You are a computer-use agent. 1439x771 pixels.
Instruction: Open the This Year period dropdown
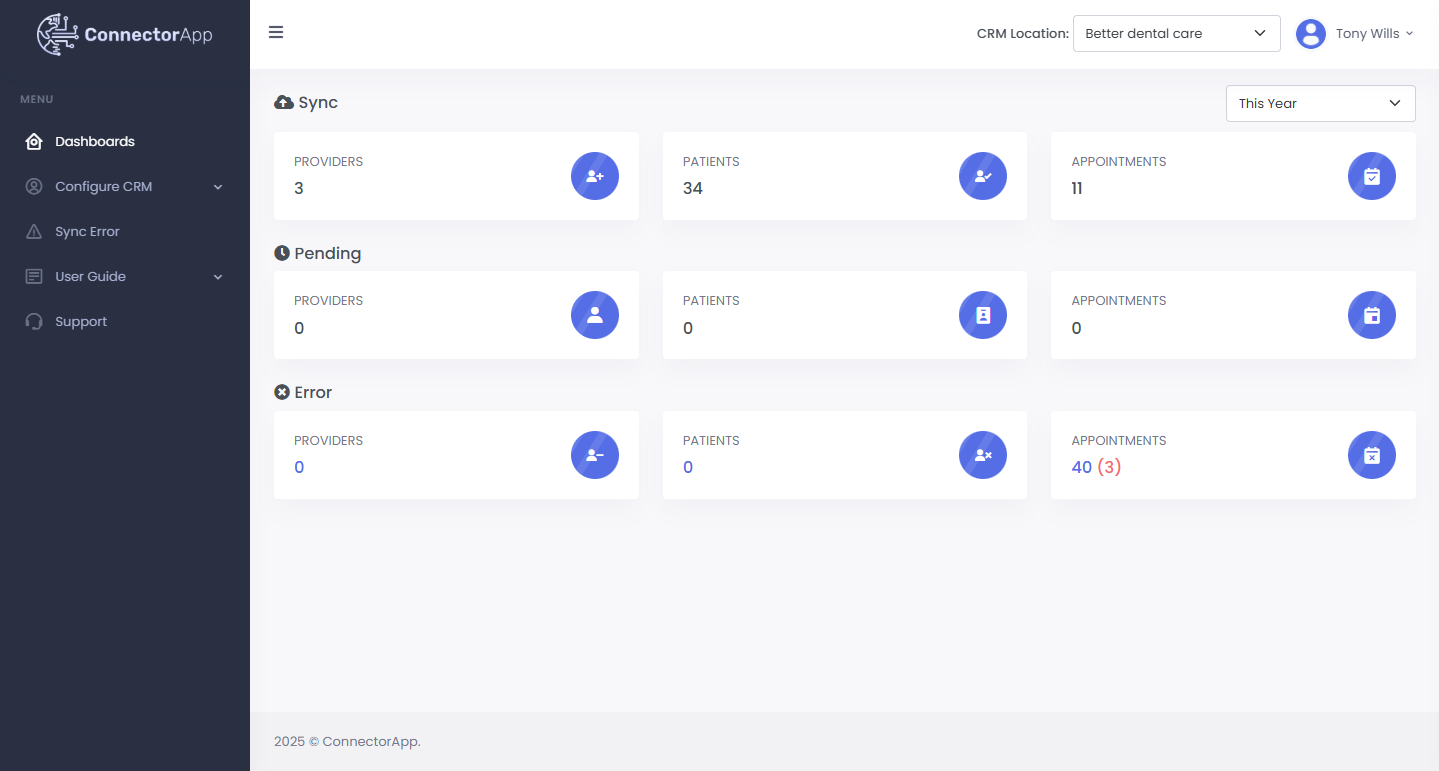click(x=1320, y=103)
